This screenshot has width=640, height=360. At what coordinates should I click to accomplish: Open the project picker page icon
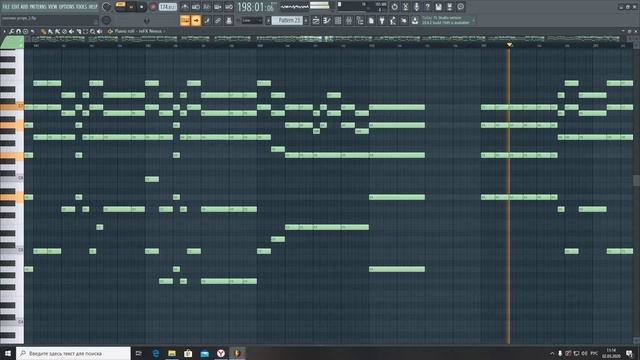click(x=371, y=20)
